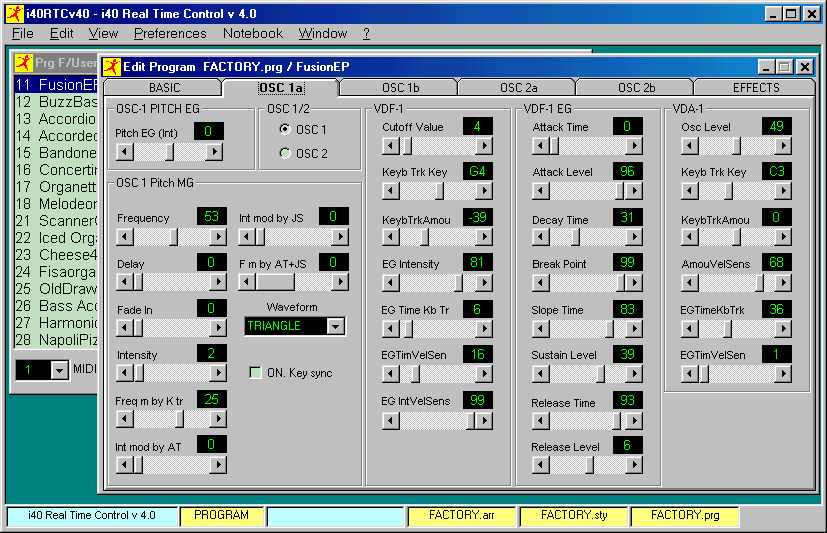Select the OSC 2 radio button

click(285, 153)
